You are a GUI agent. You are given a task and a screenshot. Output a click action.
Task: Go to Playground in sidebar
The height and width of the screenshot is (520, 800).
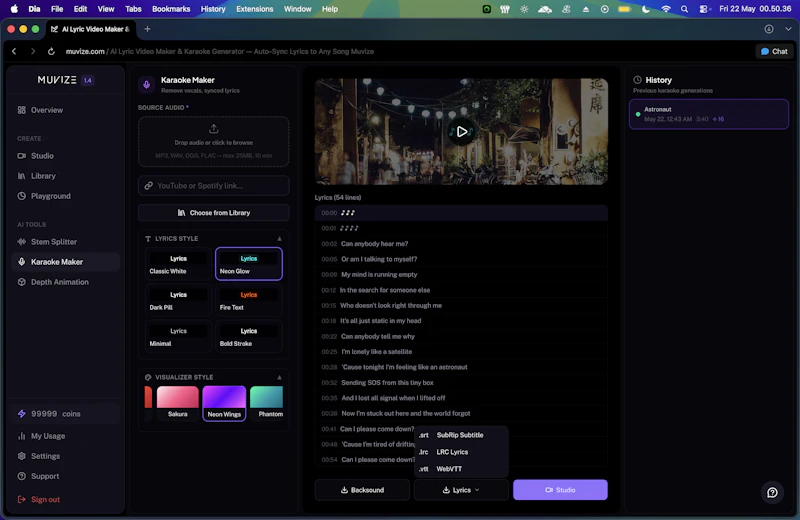coord(51,196)
